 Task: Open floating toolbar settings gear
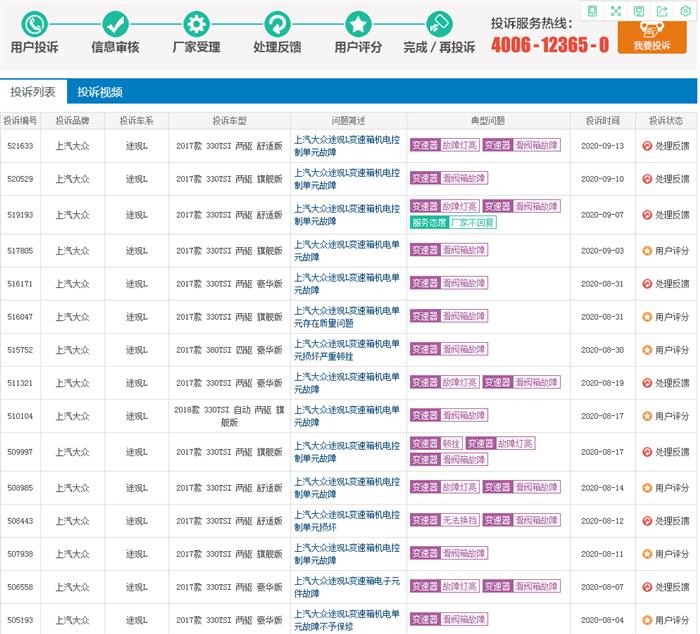[685, 11]
